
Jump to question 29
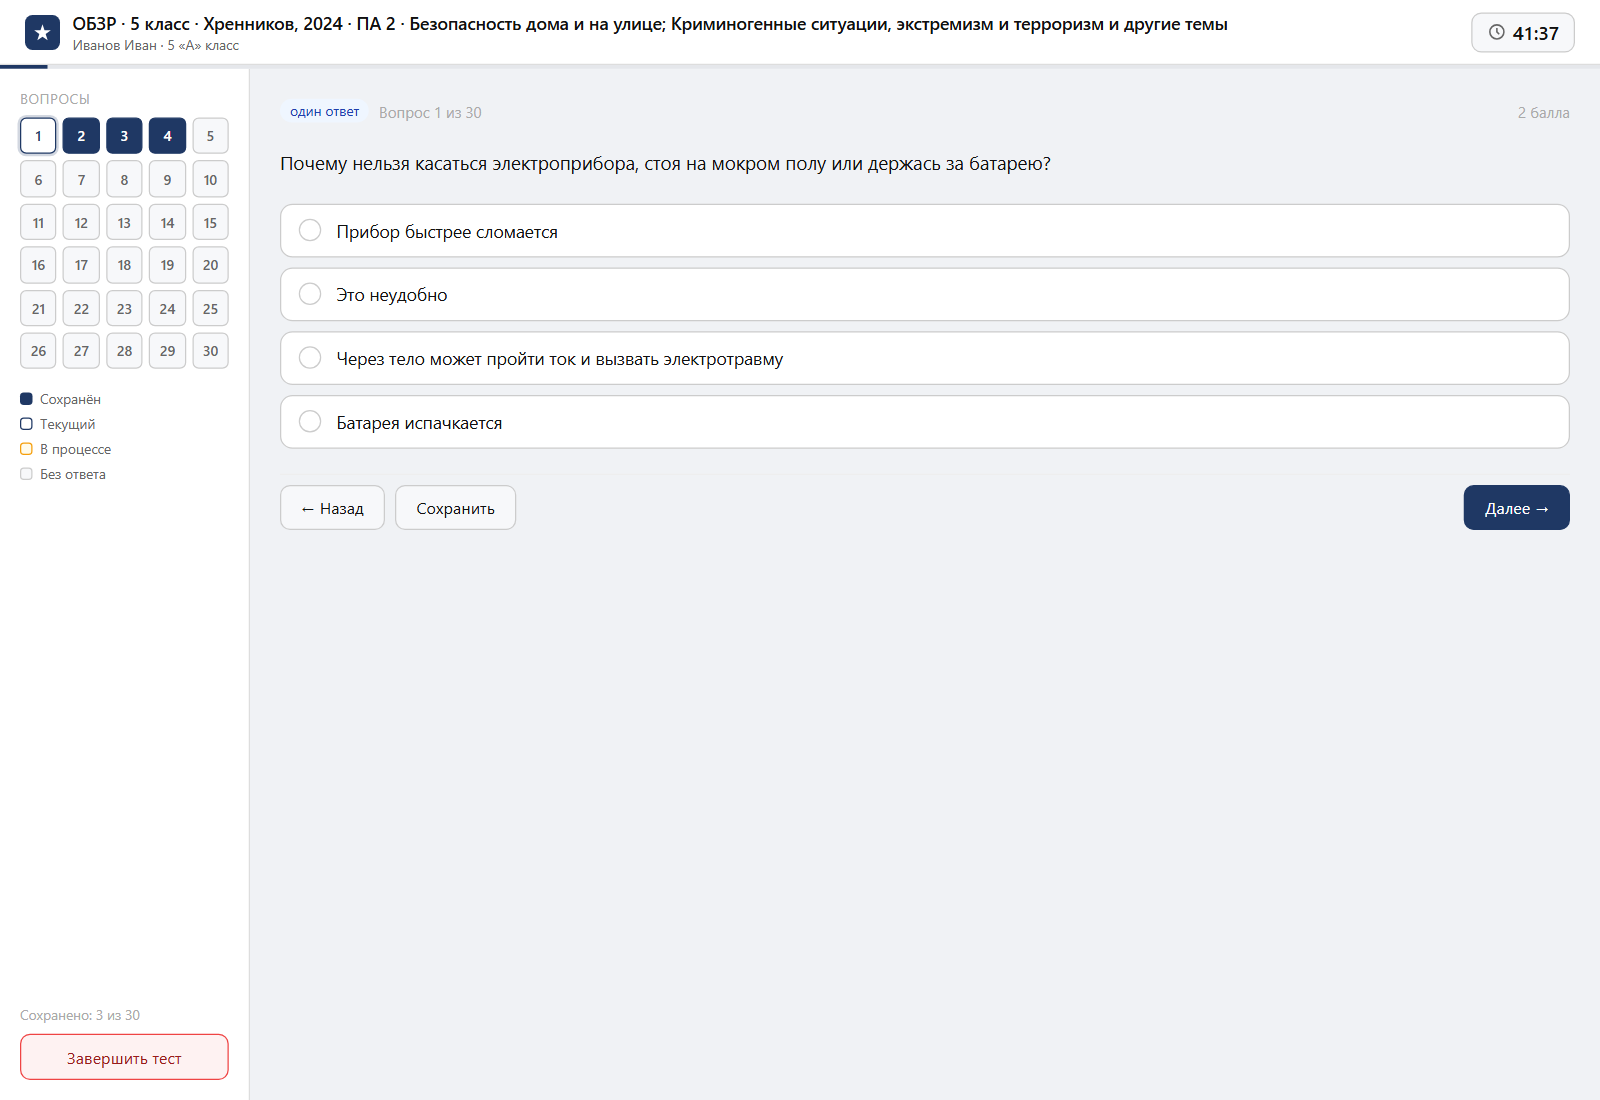point(167,351)
